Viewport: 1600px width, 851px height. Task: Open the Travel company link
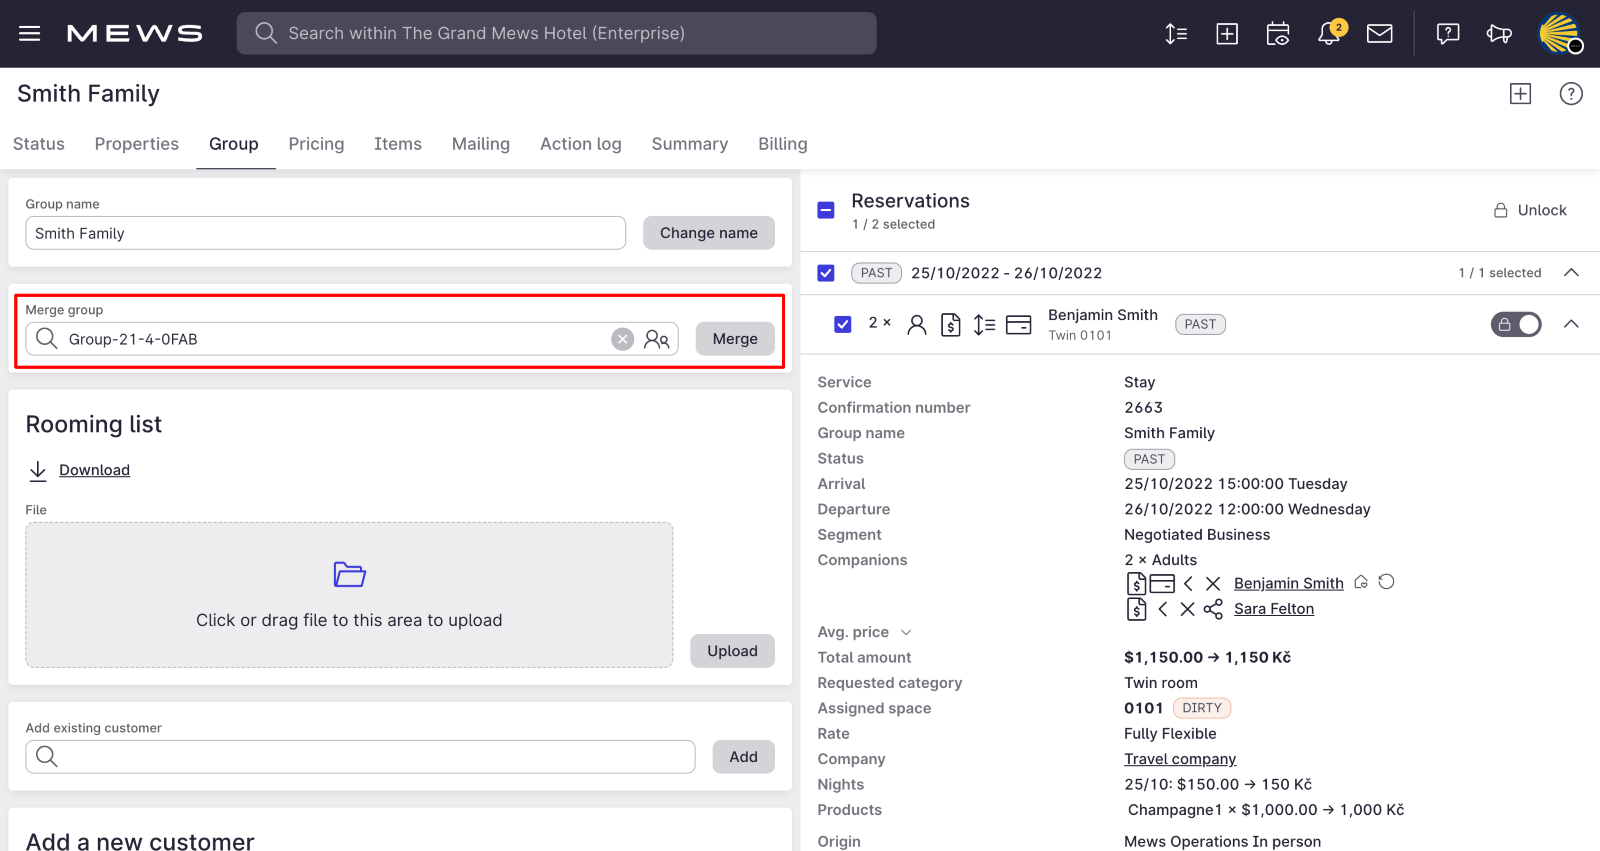(x=1180, y=759)
